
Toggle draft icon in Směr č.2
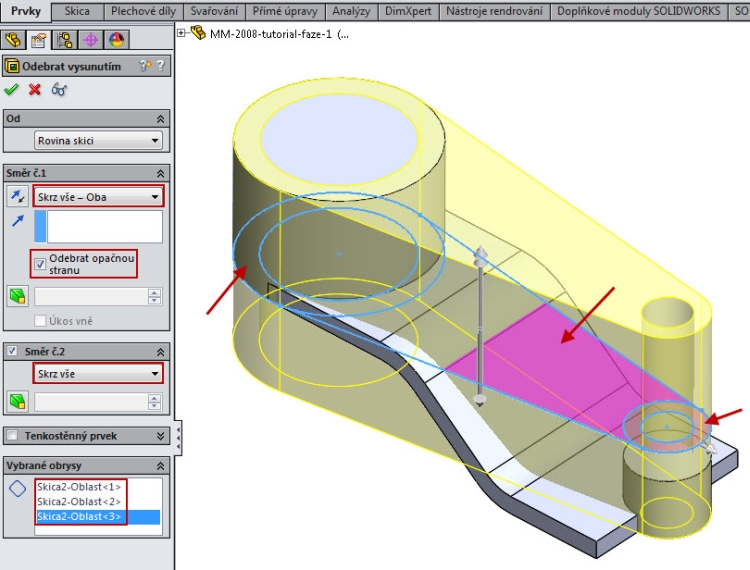18,401
